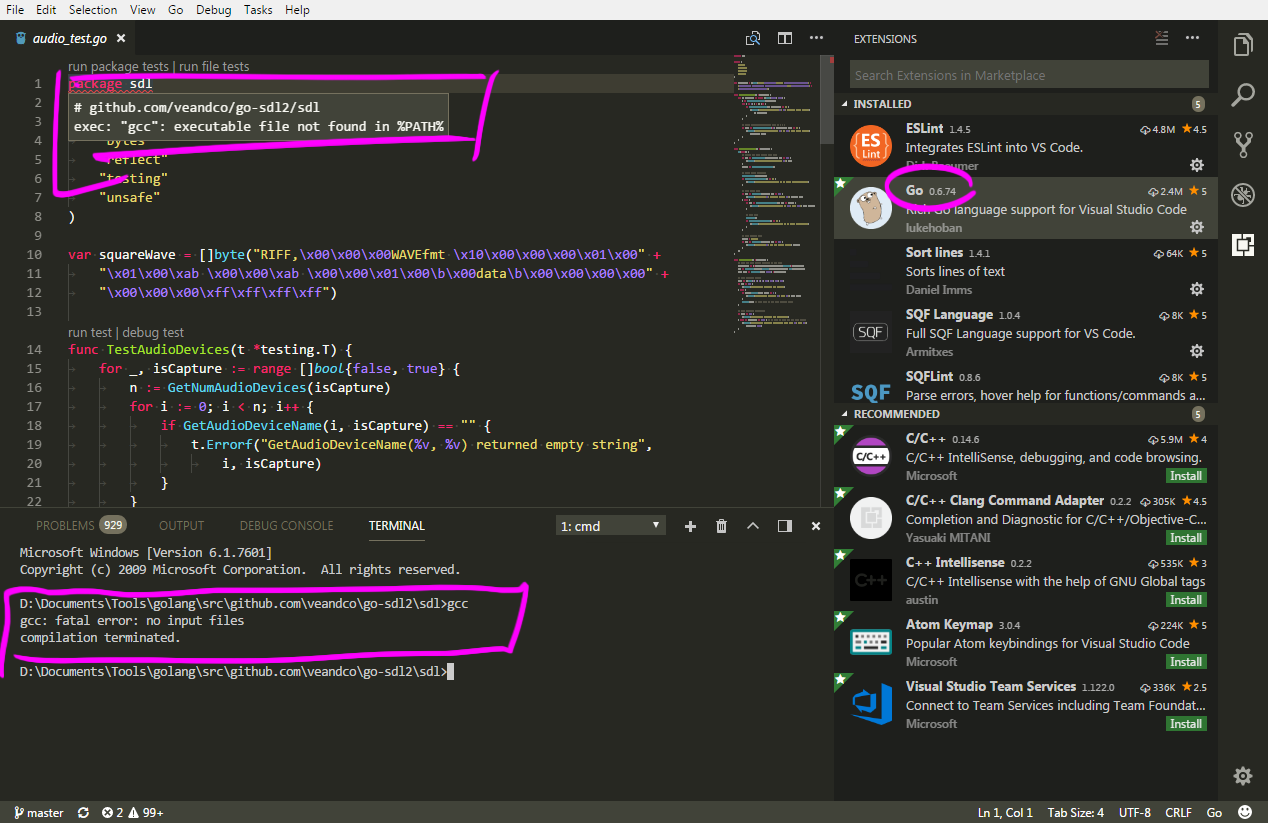Click 'run file tests' code lens
Viewport: 1268px width, 823px height.
(214, 67)
